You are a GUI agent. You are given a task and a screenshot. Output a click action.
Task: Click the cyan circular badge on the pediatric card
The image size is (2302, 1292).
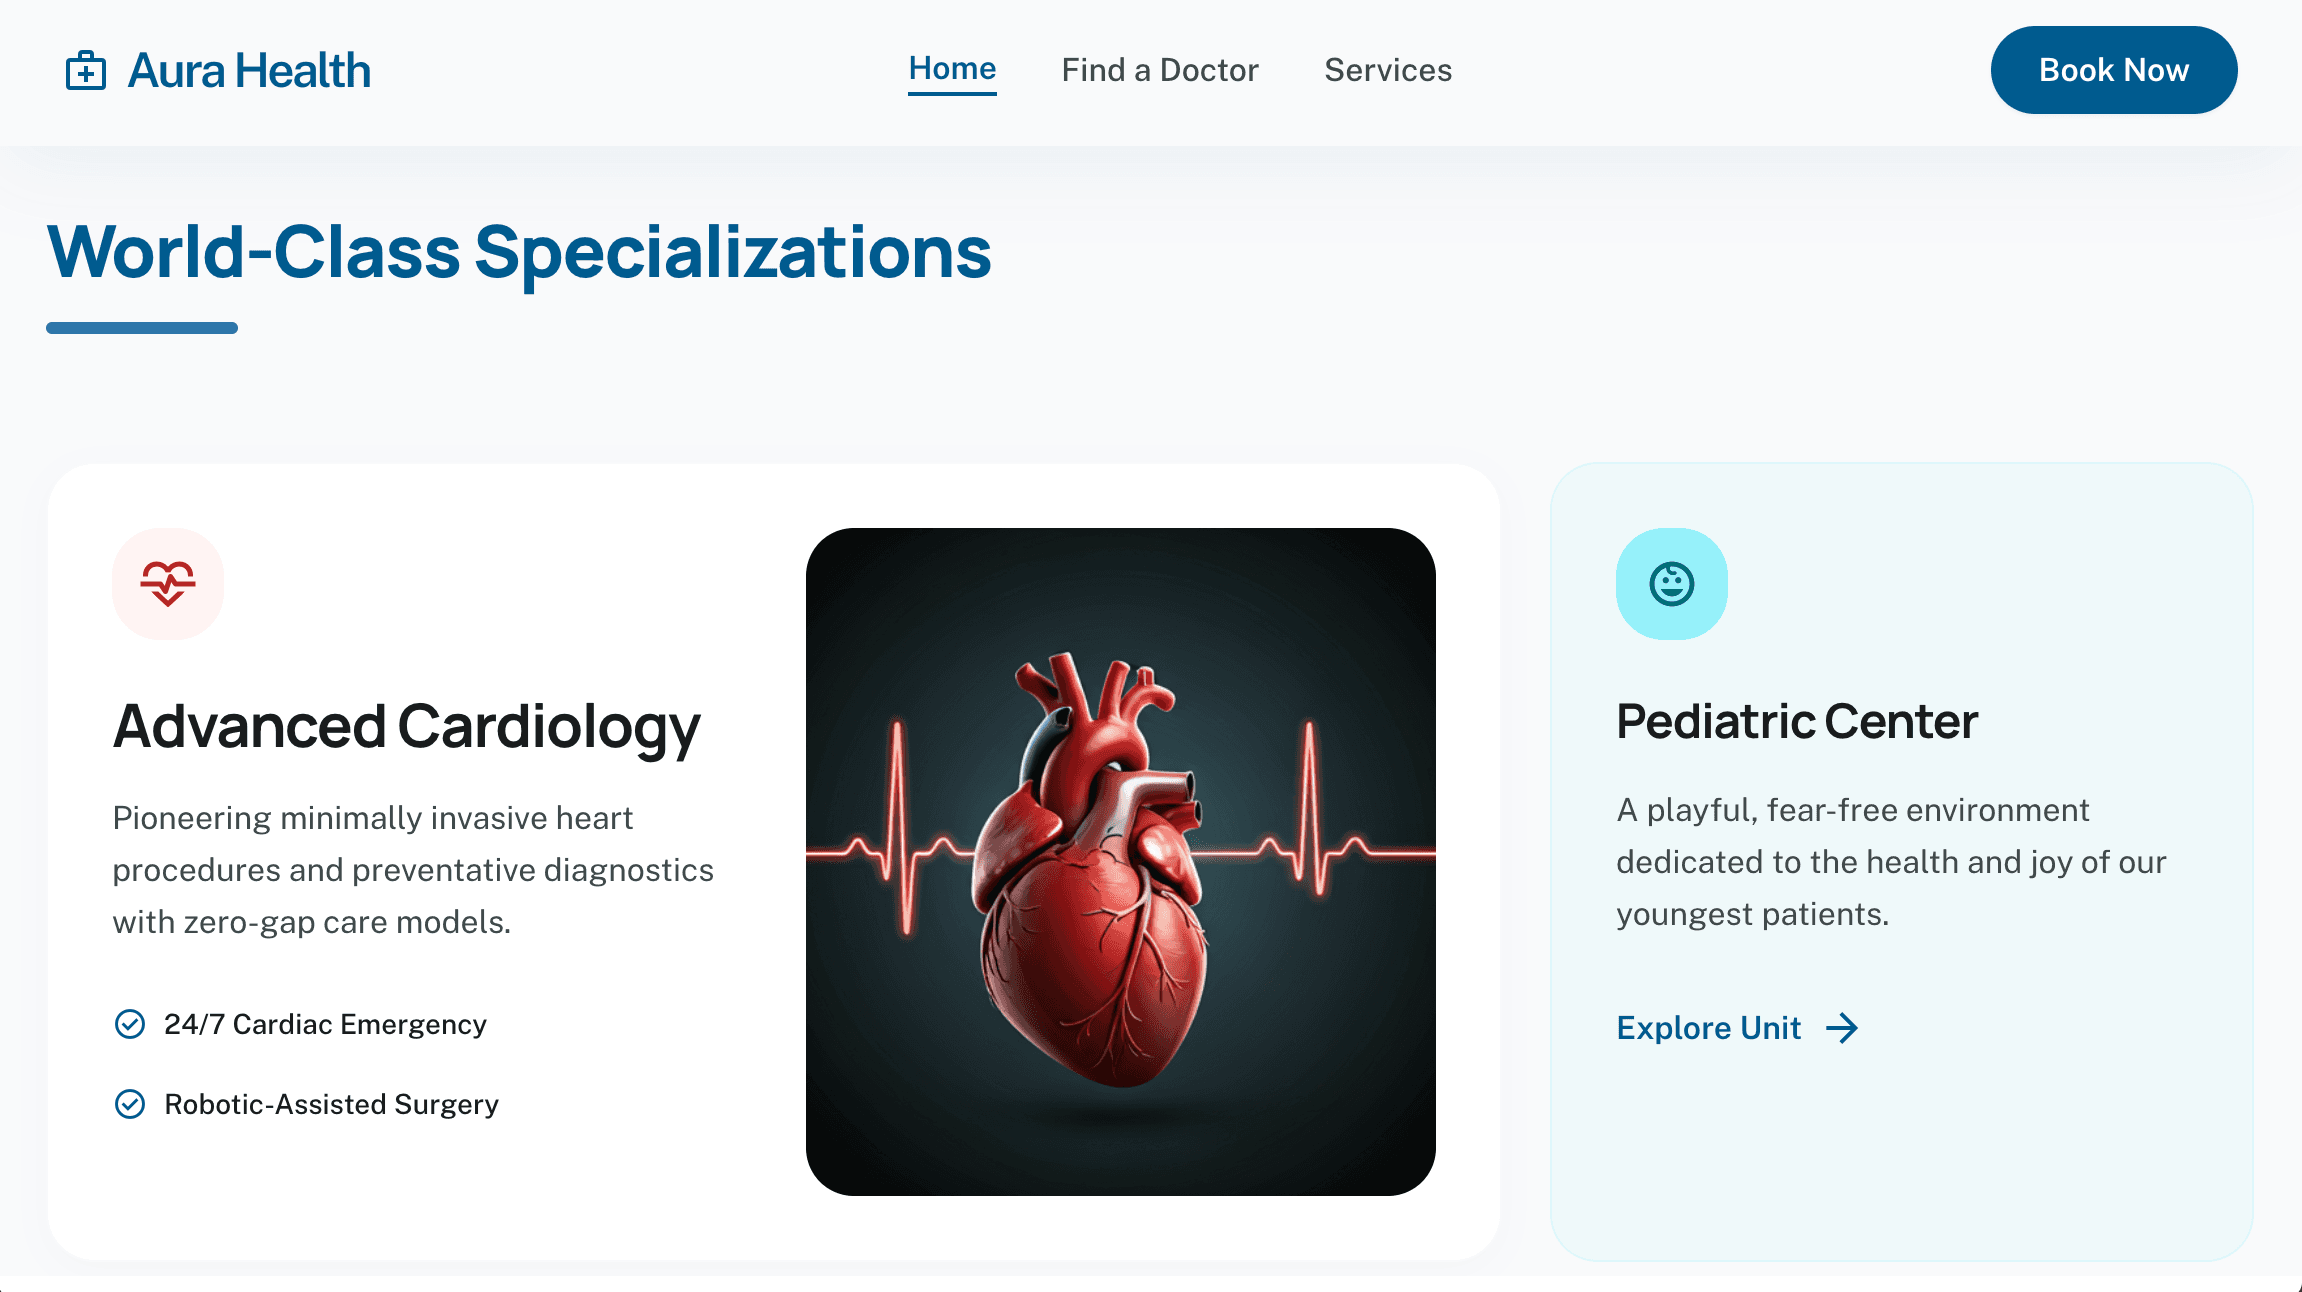[1671, 583]
